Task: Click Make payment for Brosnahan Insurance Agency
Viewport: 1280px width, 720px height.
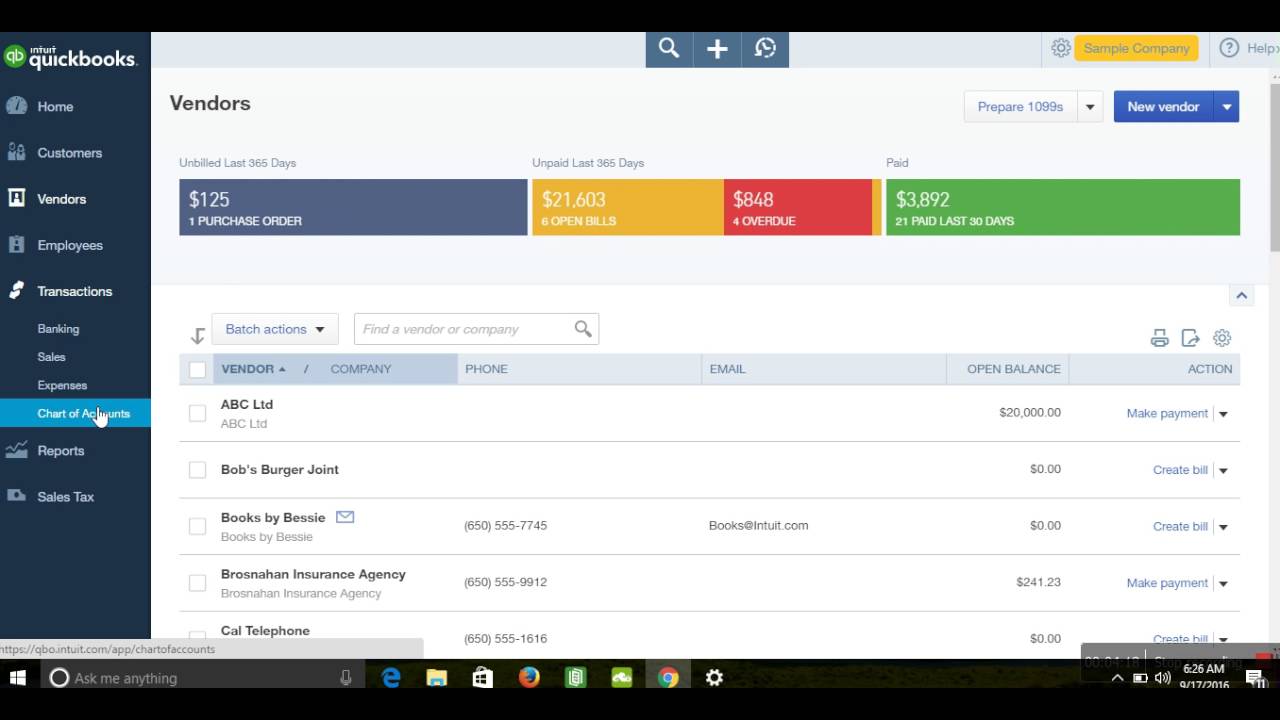Action: coord(1167,583)
